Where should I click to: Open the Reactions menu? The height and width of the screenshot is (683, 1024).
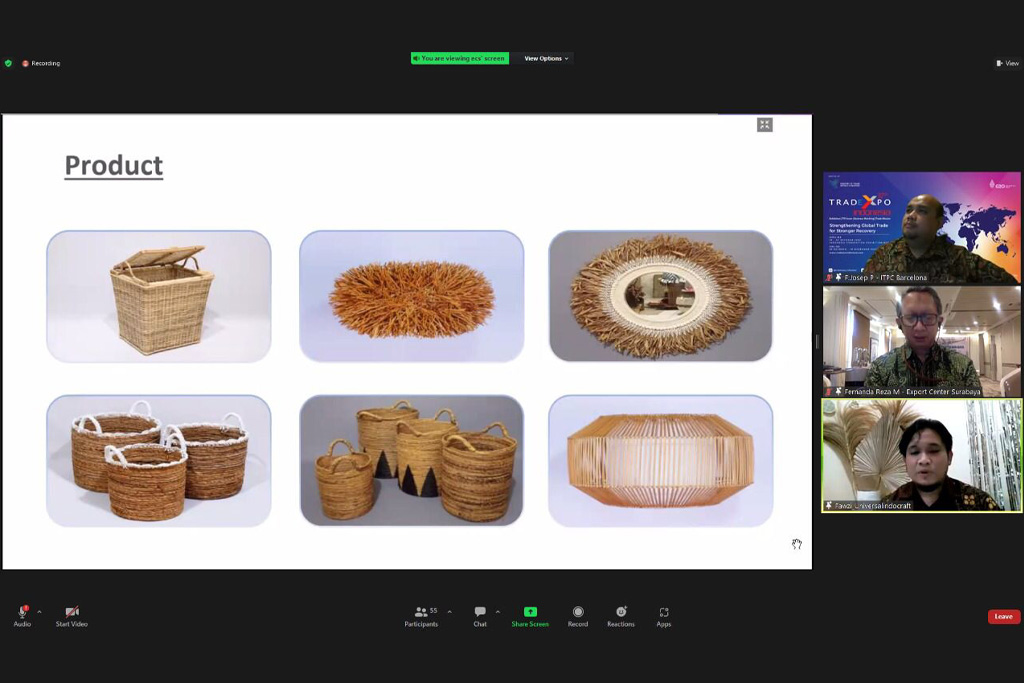tap(621, 612)
